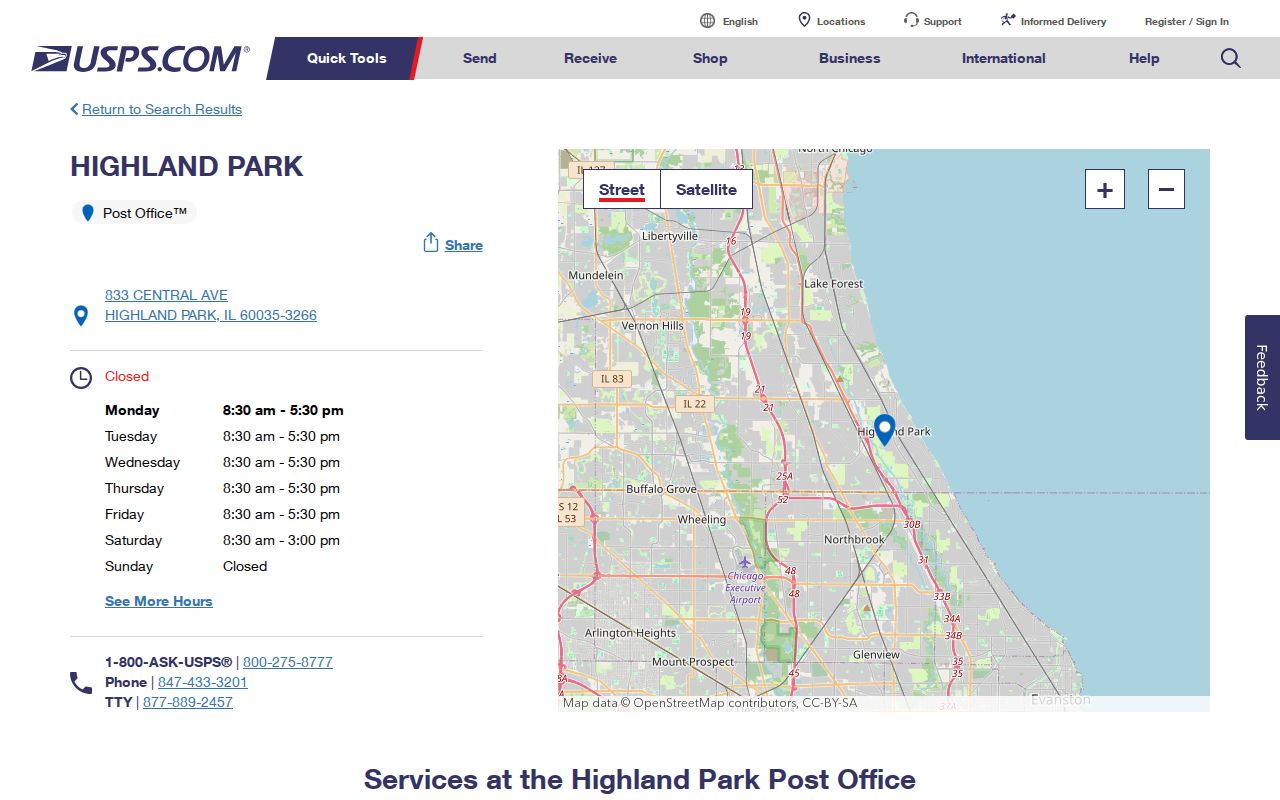Click the Informed Delivery icon
1280x800 pixels.
[1008, 20]
